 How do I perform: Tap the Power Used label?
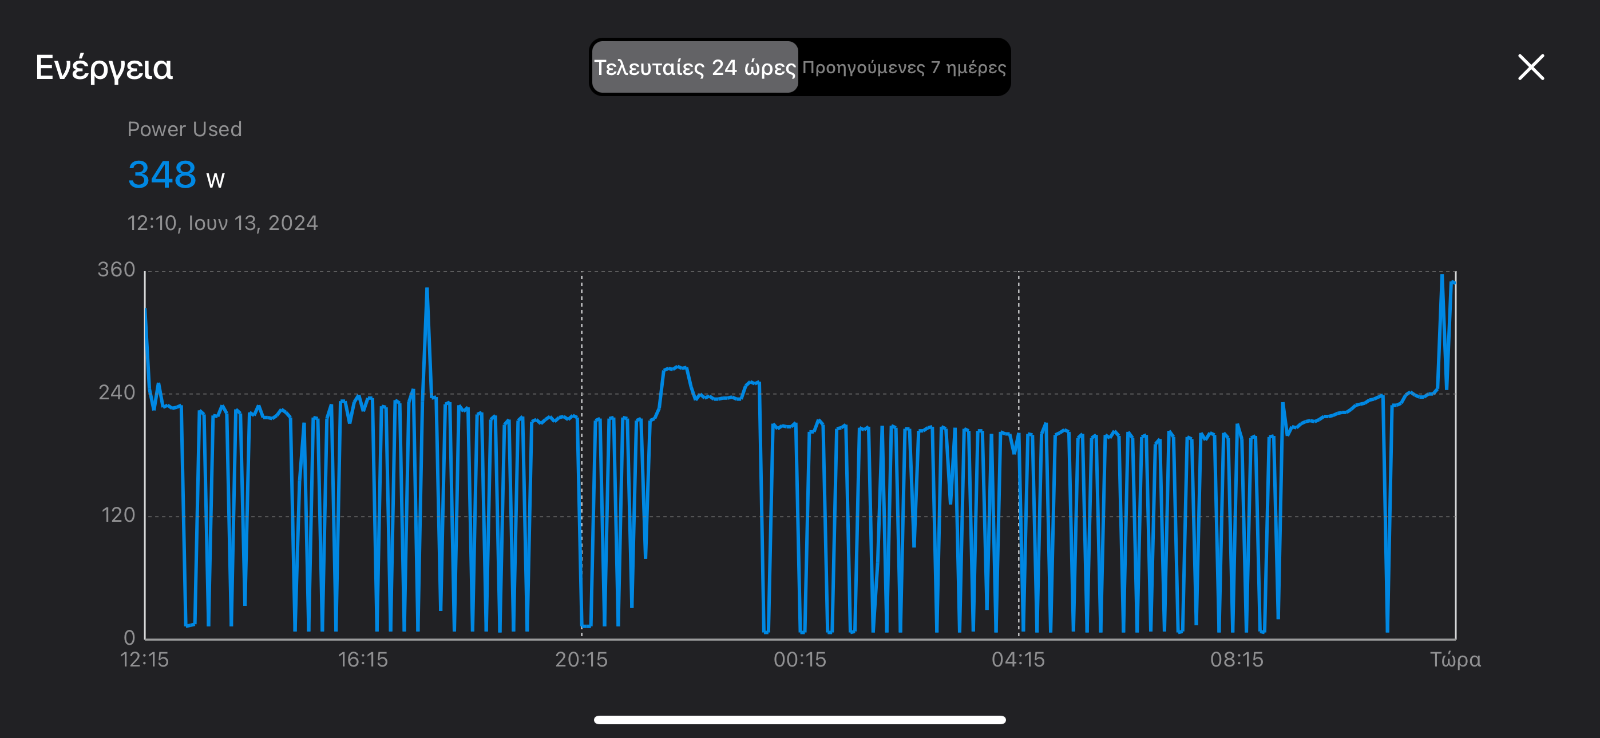[184, 129]
